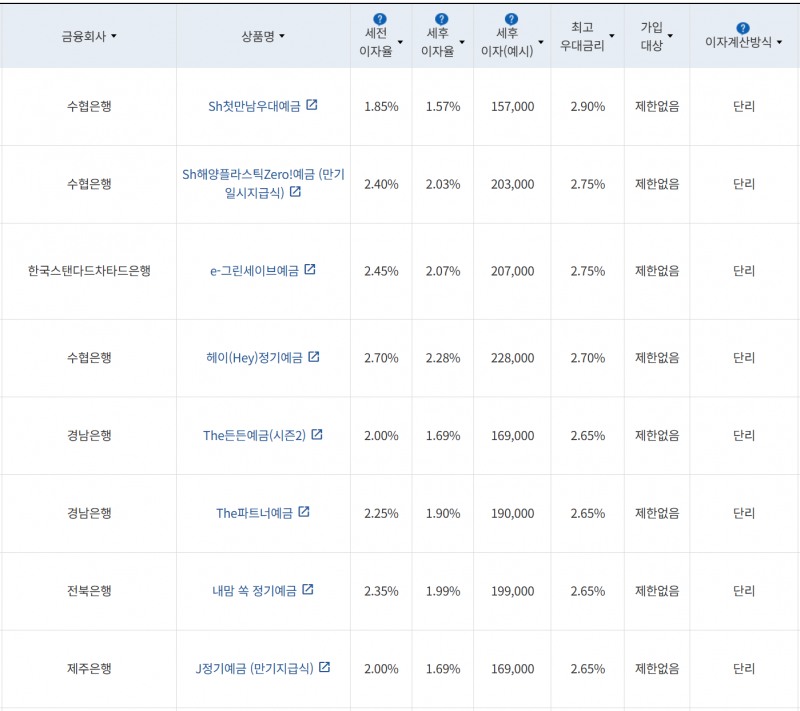Click external link icon beside The파트너예금
This screenshot has height=711, width=800.
pyautogui.click(x=304, y=512)
